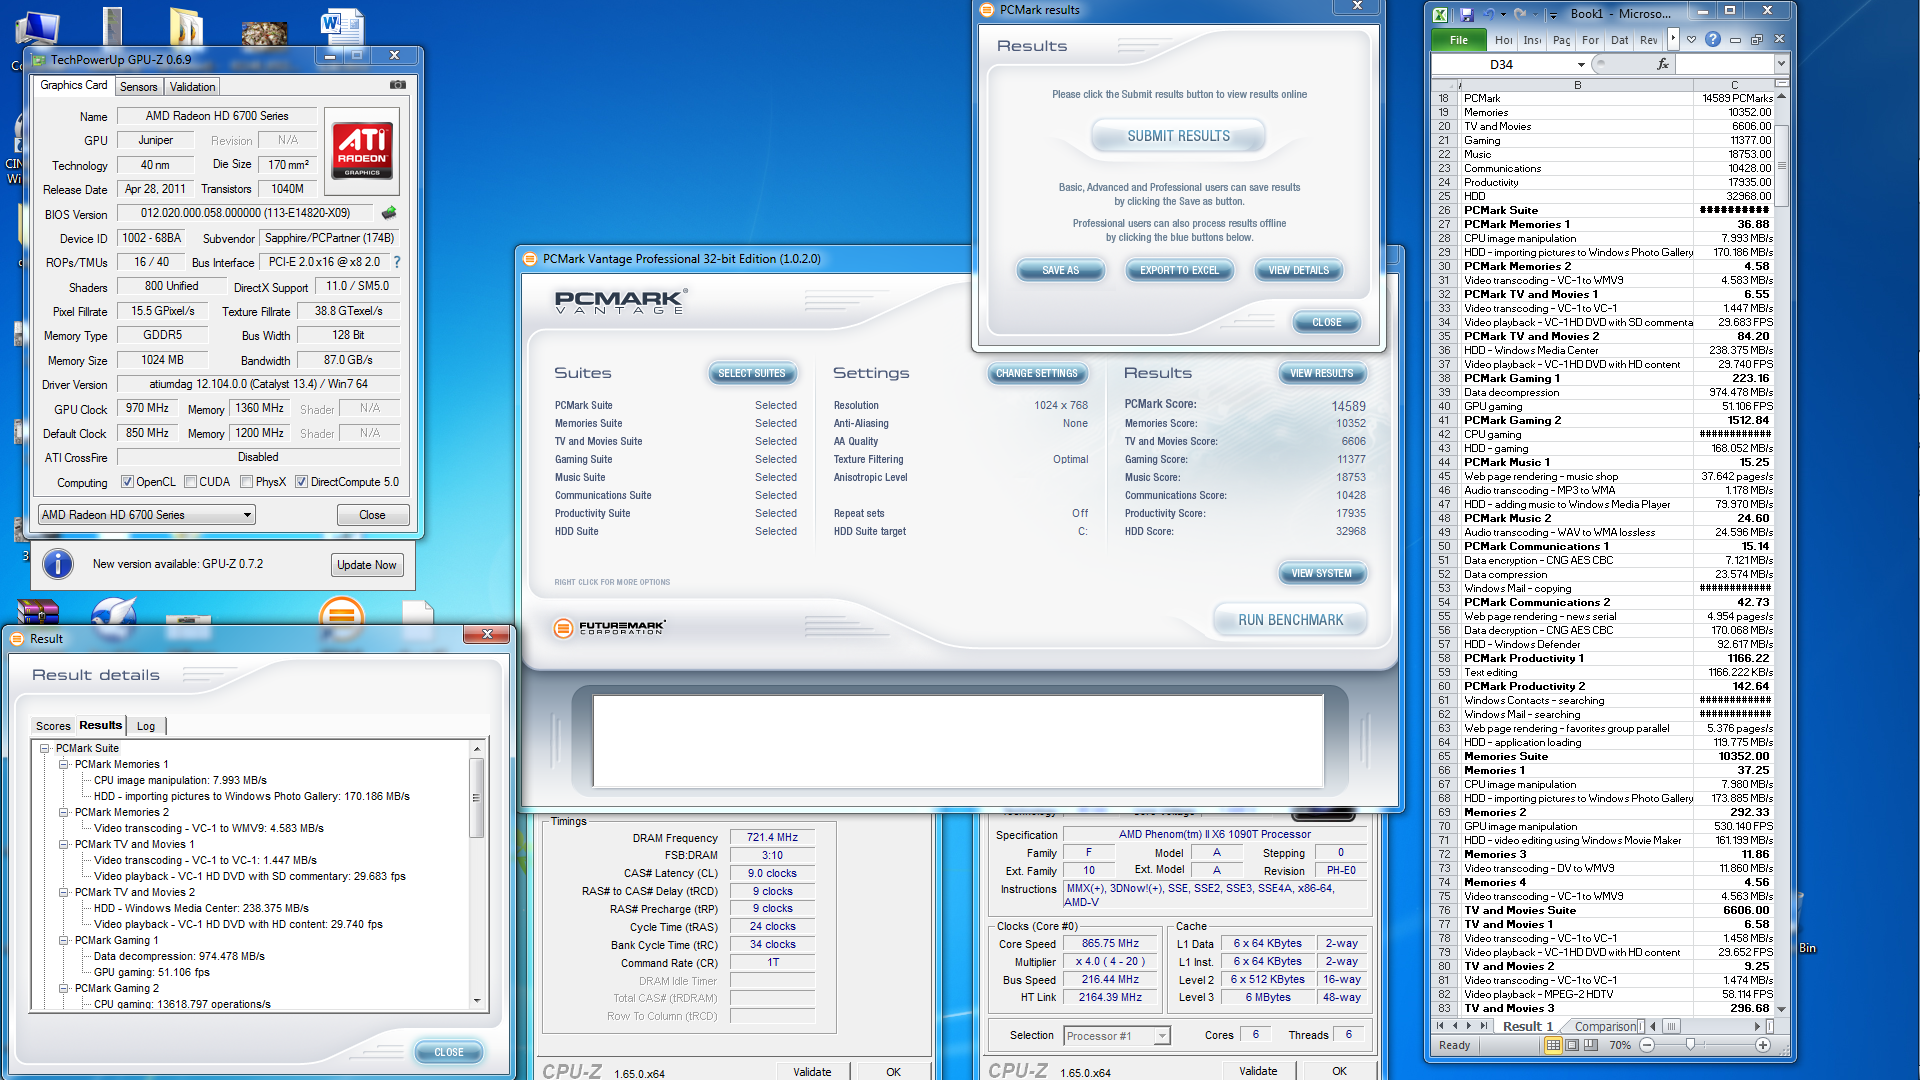This screenshot has height=1080, width=1920.
Task: Open the food photo thumbnail on the desktop
Action: click(264, 33)
